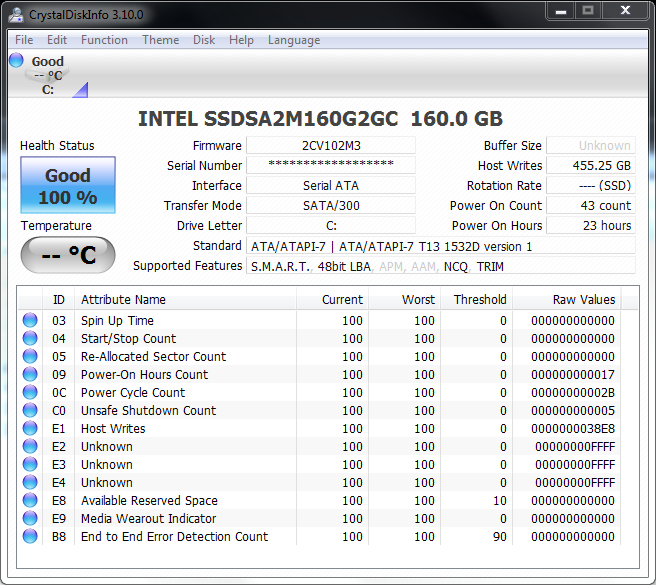The image size is (656, 585).
Task: Click the E4 Unknown status orb
Action: point(30,482)
